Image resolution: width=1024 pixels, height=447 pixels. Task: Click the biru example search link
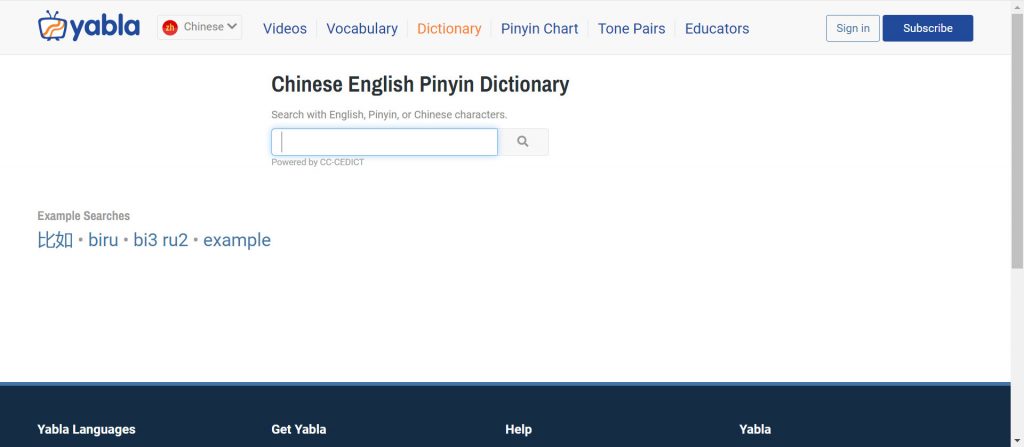point(103,240)
